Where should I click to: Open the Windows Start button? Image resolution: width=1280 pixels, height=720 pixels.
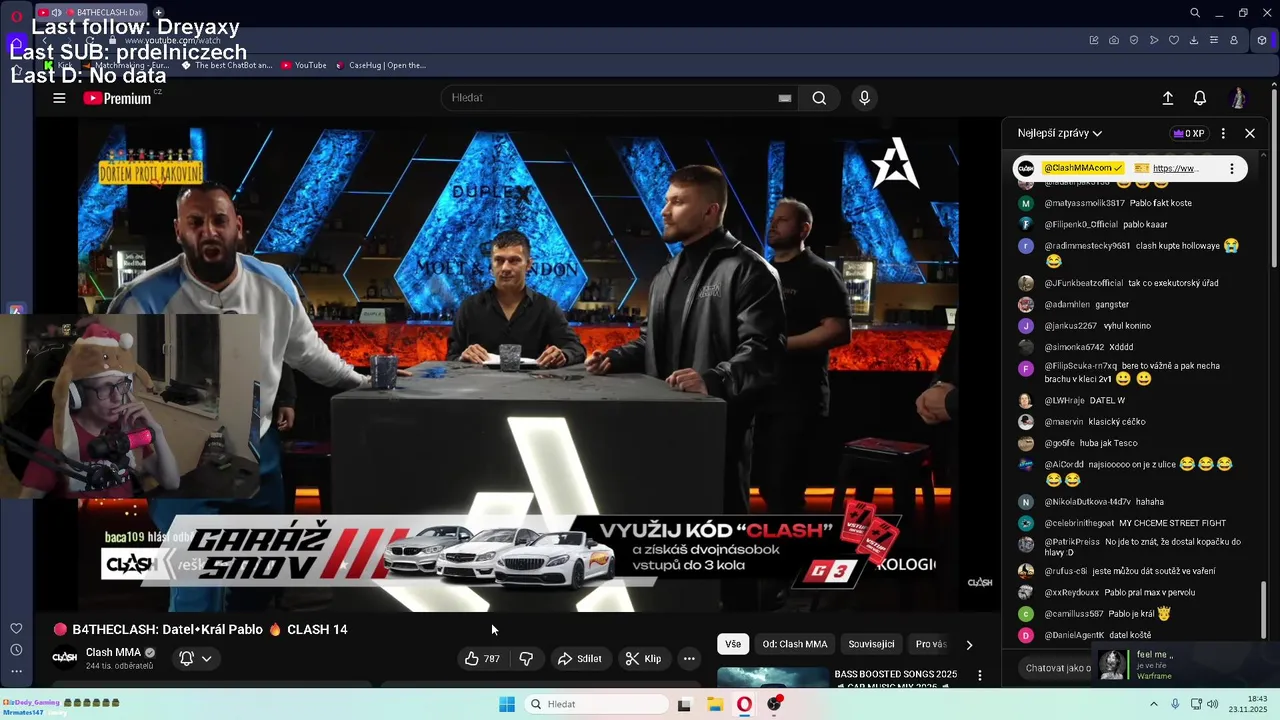pyautogui.click(x=507, y=704)
